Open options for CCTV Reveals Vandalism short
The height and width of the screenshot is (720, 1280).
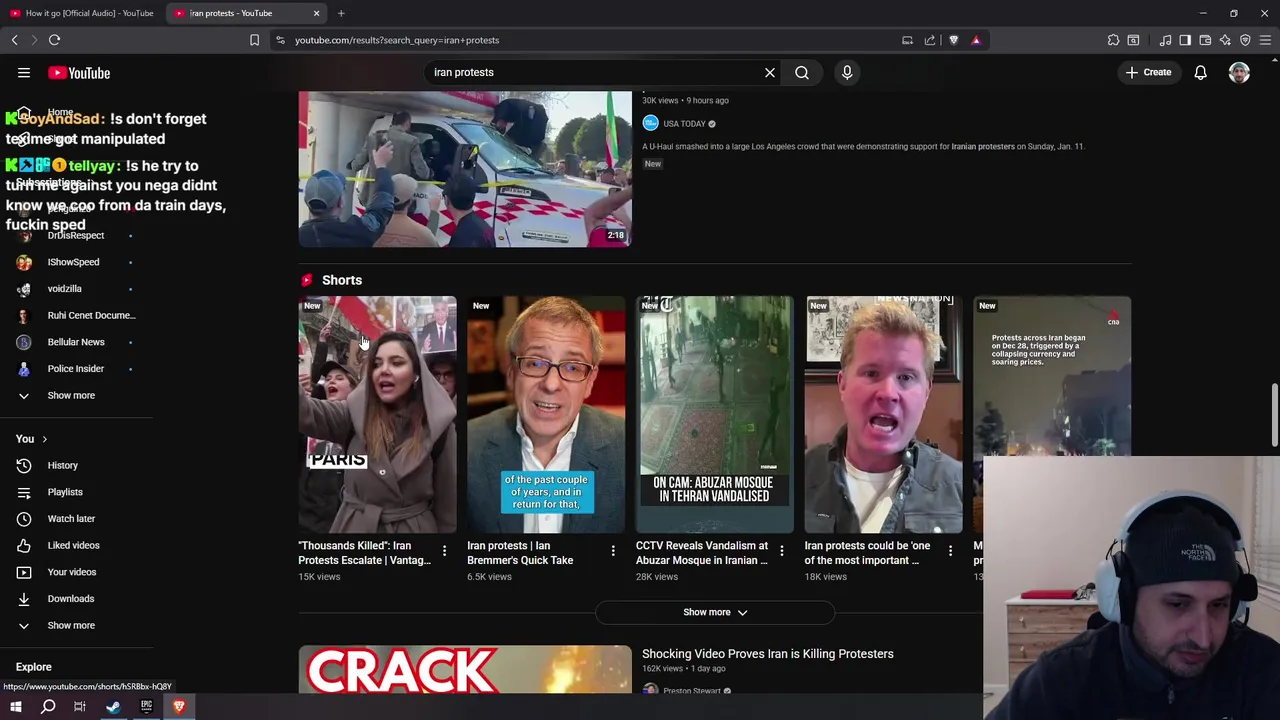[x=782, y=550]
